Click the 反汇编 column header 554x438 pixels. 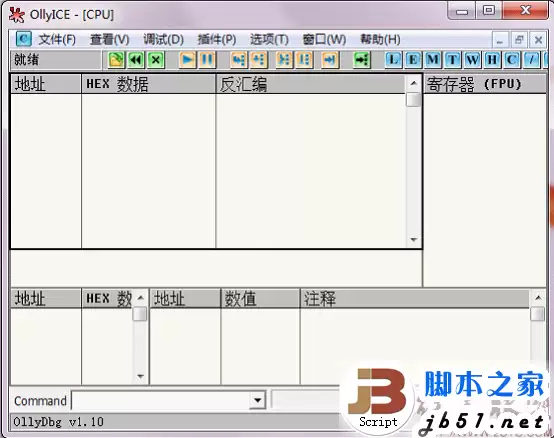pos(310,84)
